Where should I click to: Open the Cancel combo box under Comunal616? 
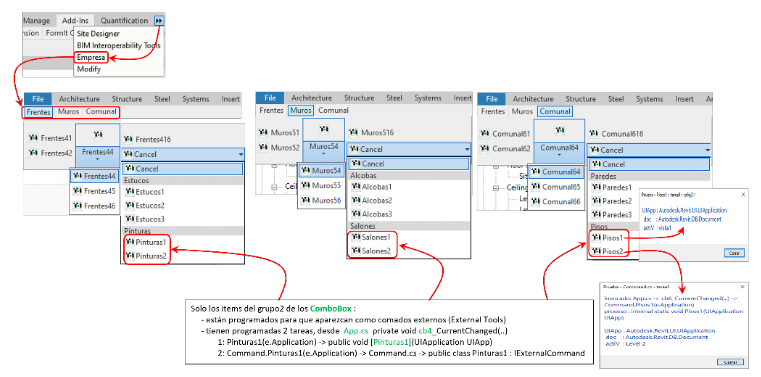point(649,150)
